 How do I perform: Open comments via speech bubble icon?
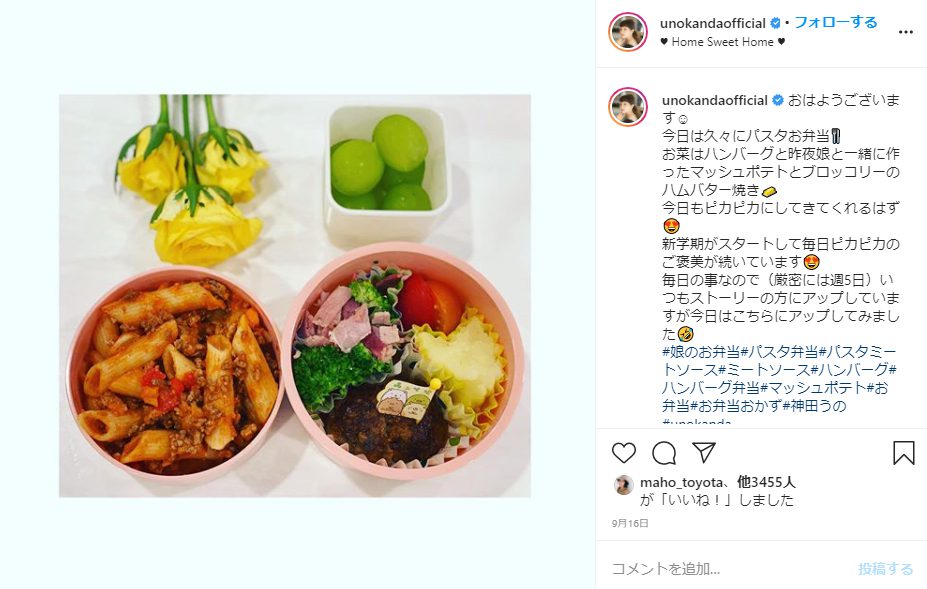pos(664,453)
